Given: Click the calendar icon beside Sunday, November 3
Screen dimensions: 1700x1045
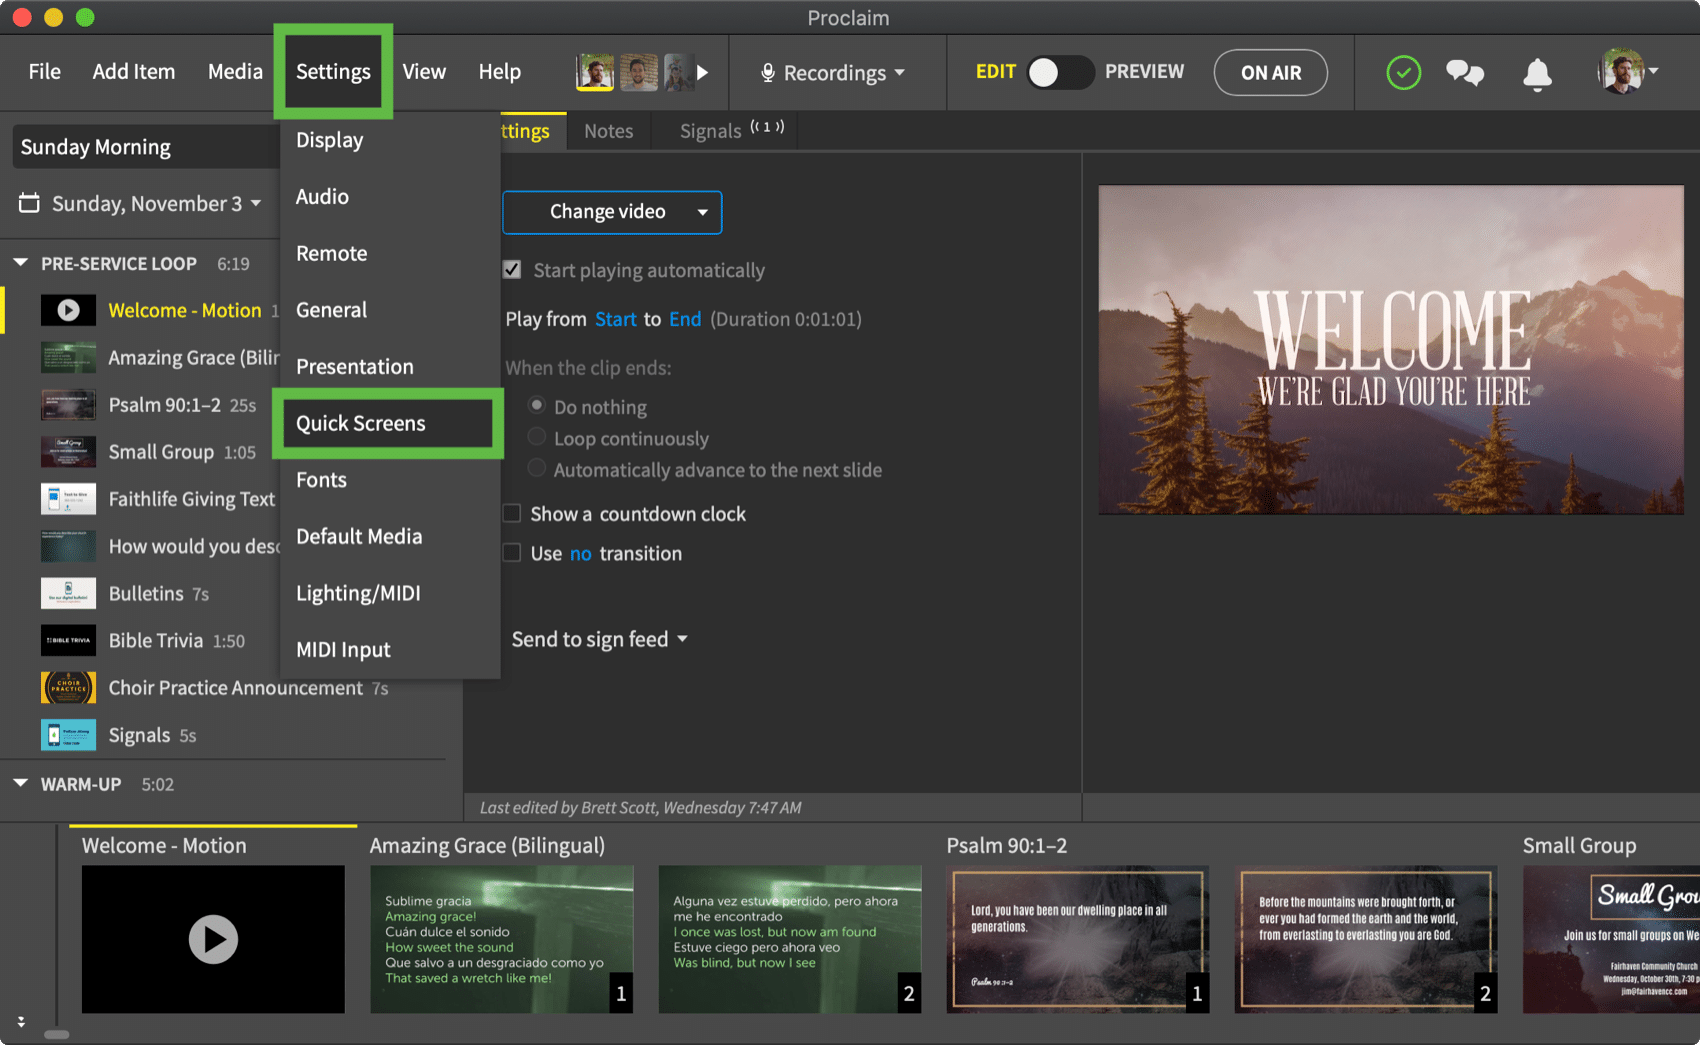Looking at the screenshot, I should coord(30,203).
